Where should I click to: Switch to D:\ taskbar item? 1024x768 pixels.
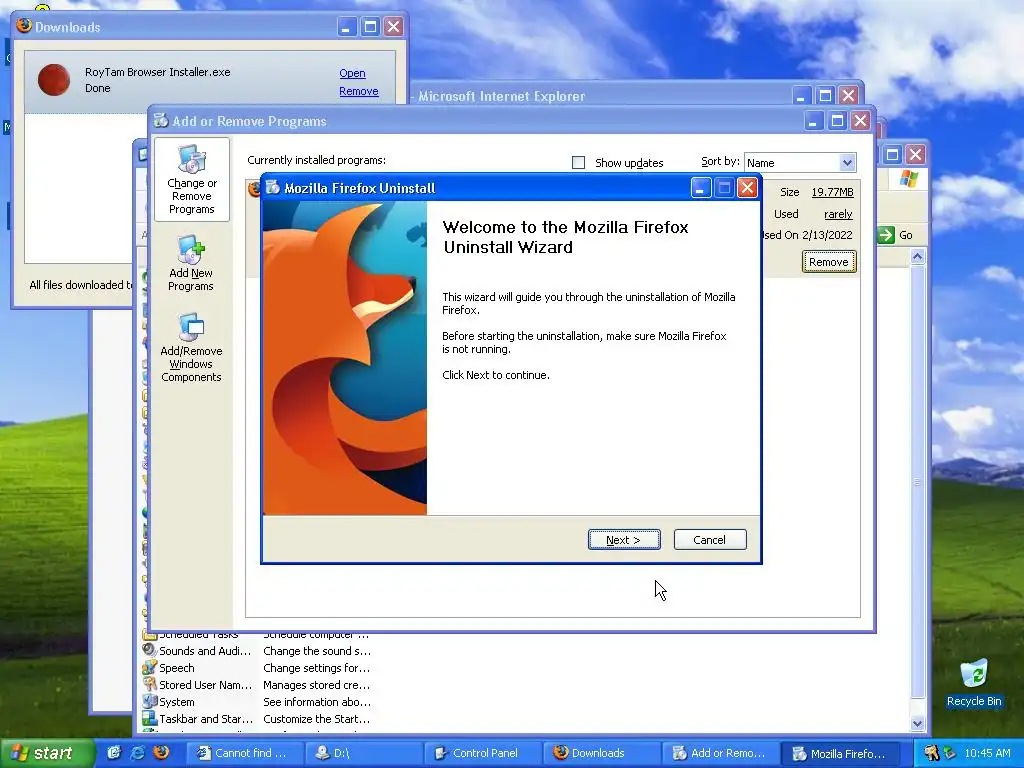point(364,753)
